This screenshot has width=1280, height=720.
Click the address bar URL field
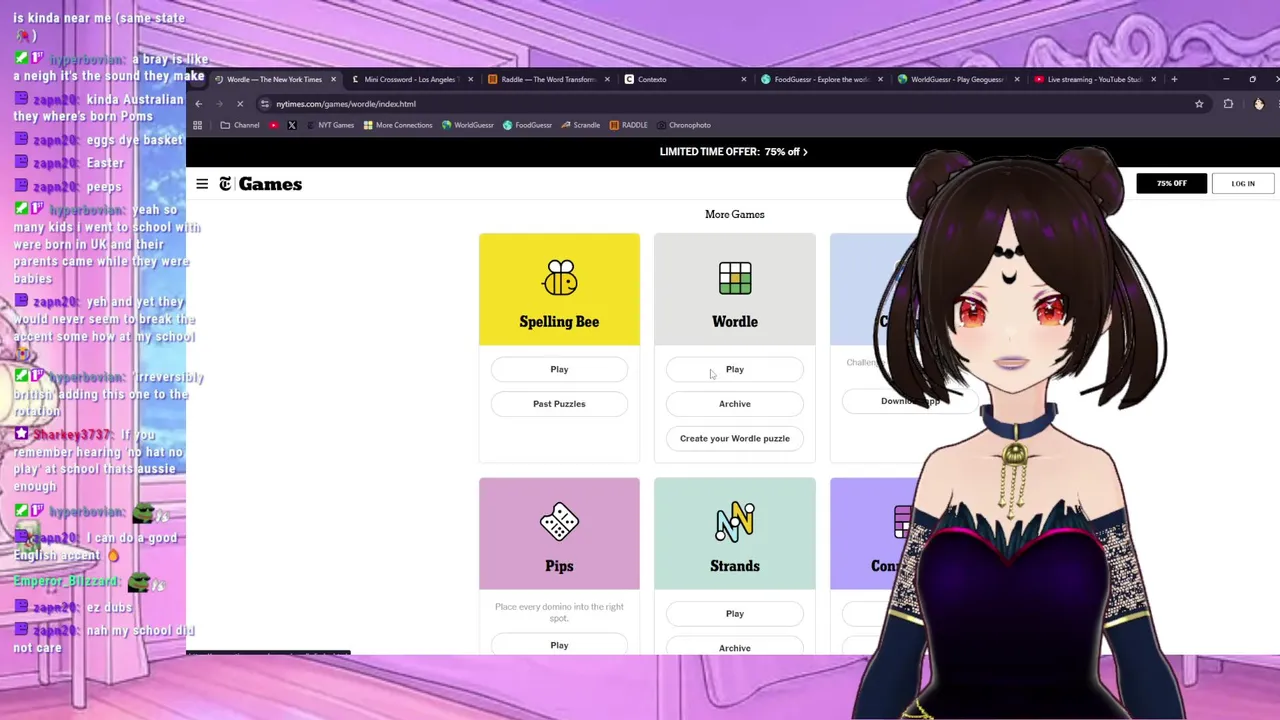pos(730,104)
